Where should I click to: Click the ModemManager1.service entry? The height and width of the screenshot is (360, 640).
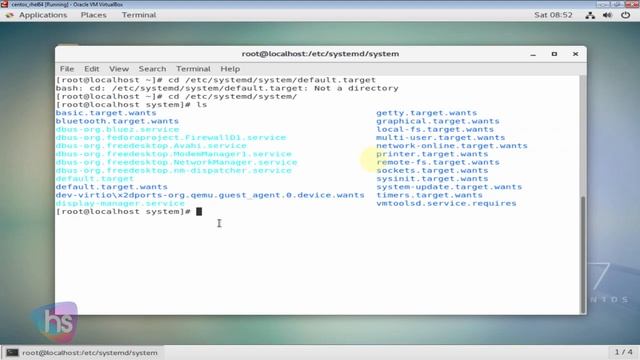(x=174, y=154)
